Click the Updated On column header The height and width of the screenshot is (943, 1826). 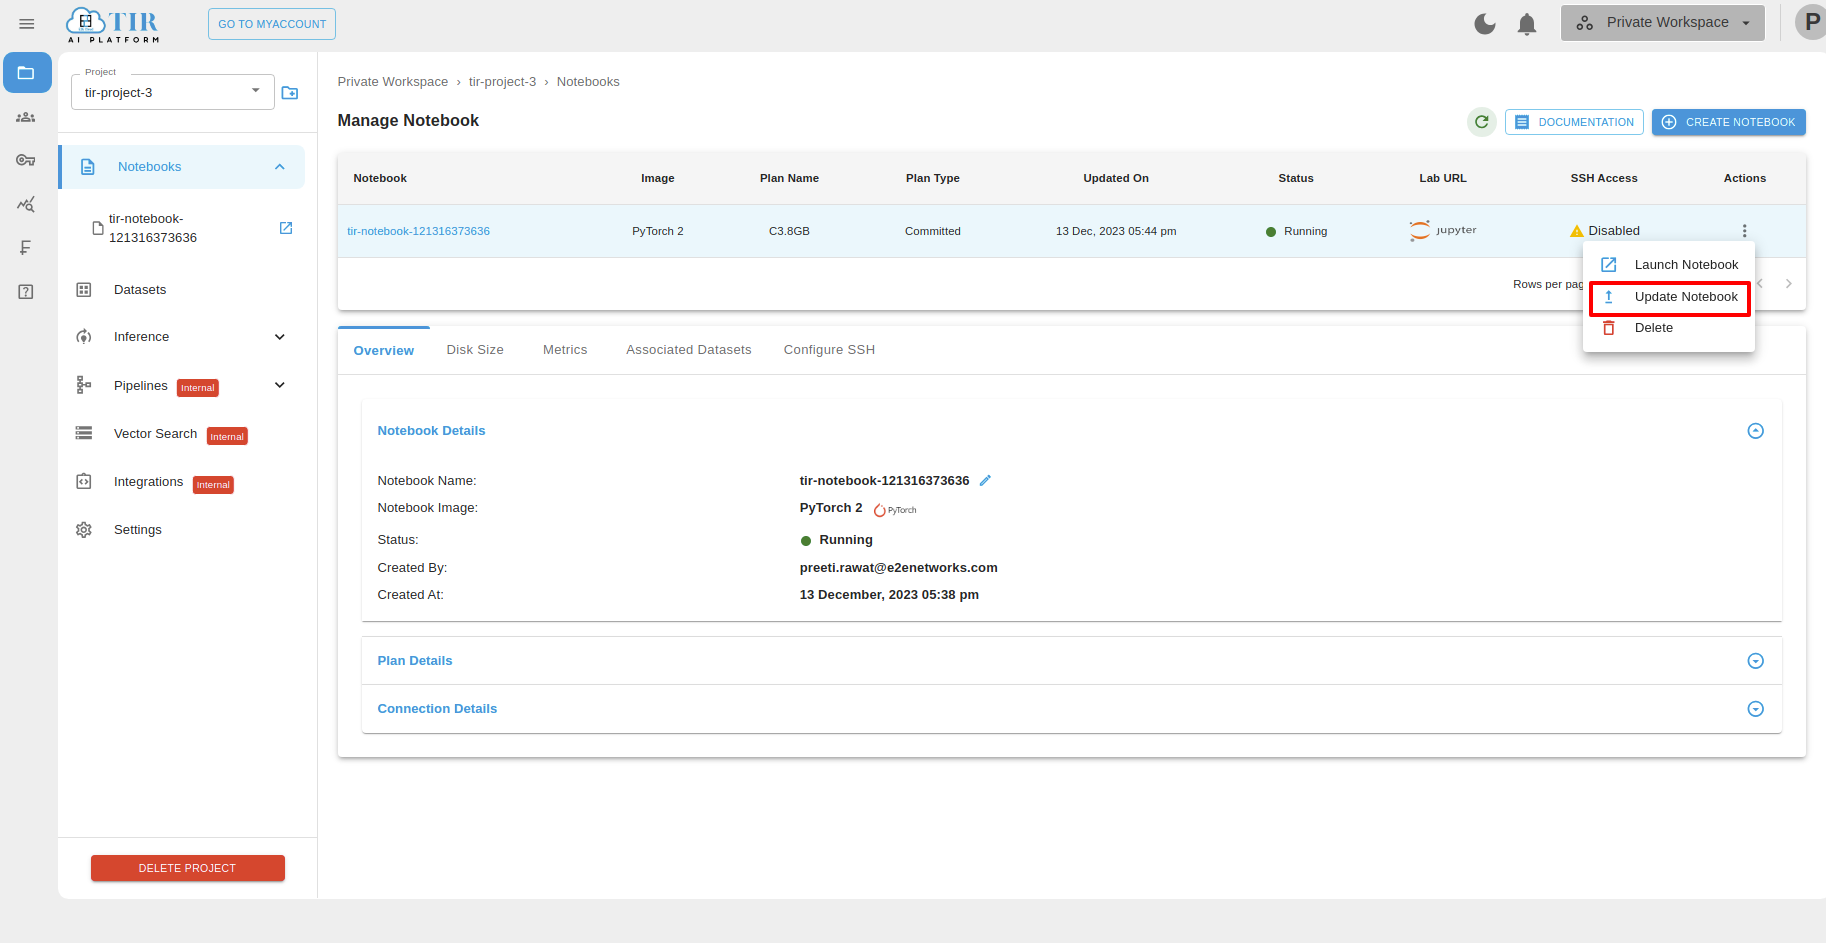[x=1116, y=178]
